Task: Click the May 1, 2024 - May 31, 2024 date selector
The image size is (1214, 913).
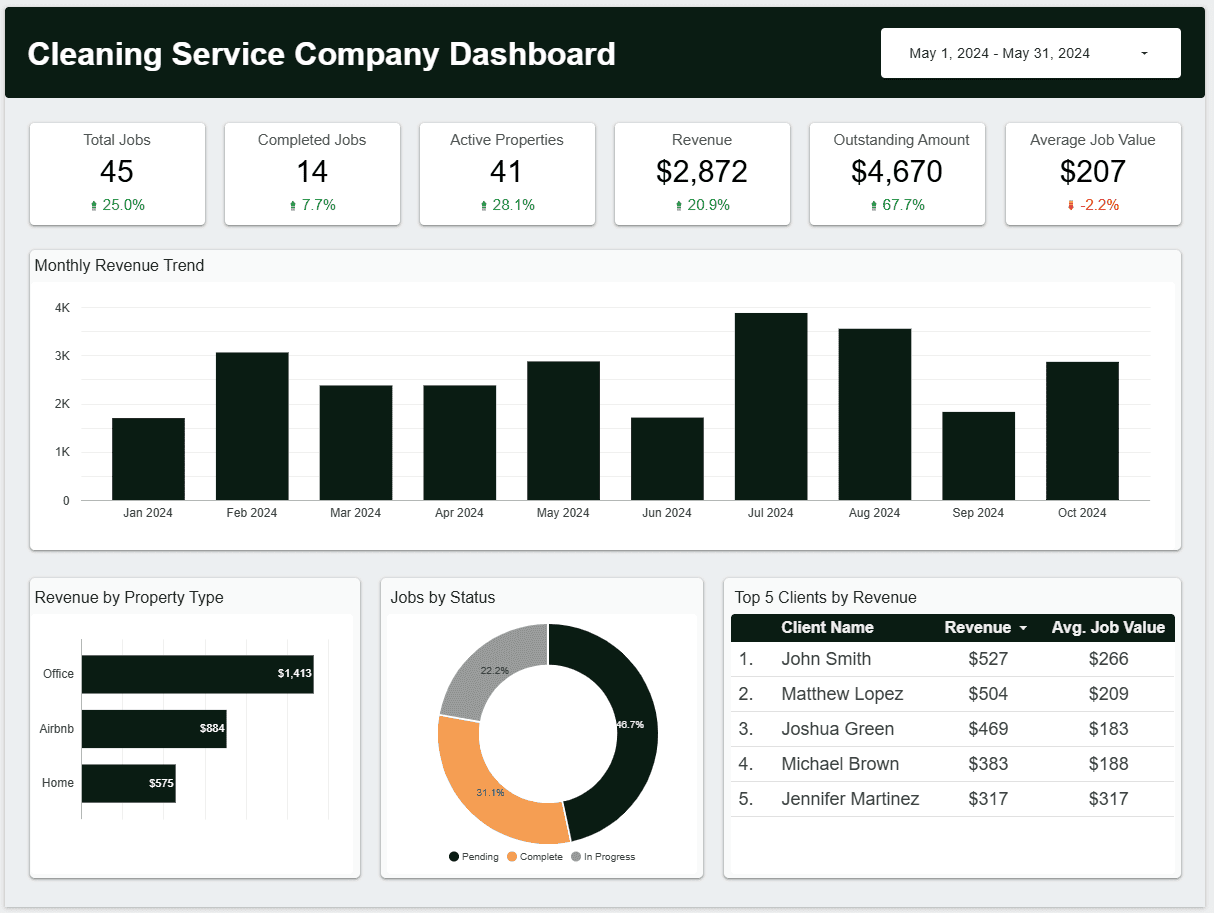Action: (x=1000, y=54)
